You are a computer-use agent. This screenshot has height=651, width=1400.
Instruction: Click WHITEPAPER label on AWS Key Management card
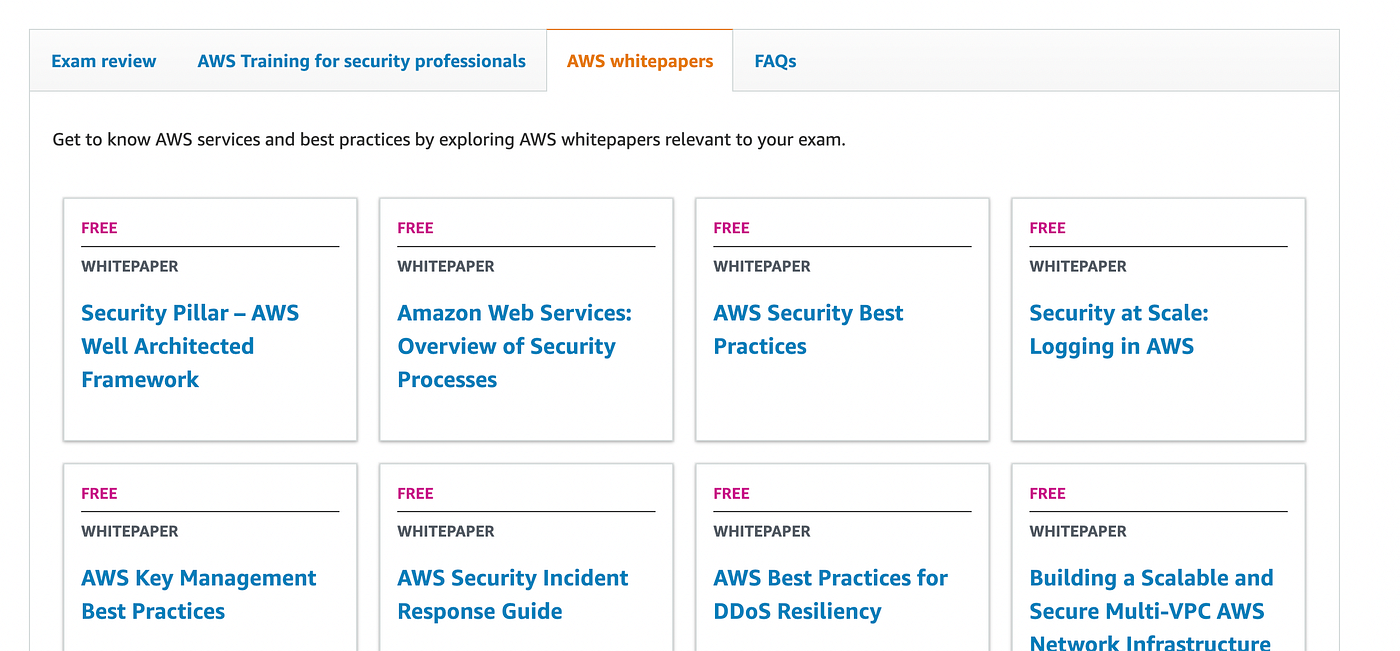[130, 531]
